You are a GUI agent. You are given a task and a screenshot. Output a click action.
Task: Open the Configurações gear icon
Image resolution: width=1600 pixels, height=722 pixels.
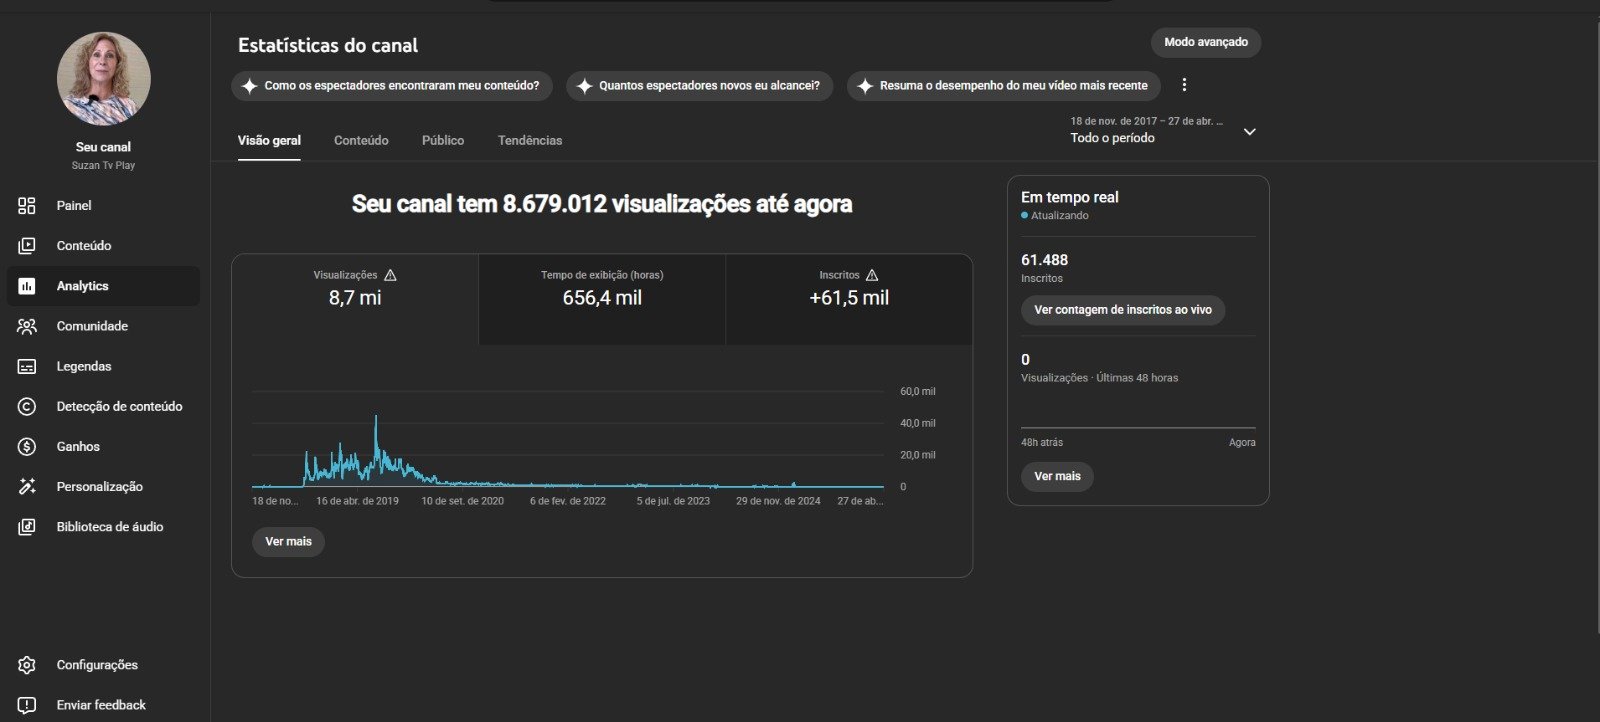27,665
